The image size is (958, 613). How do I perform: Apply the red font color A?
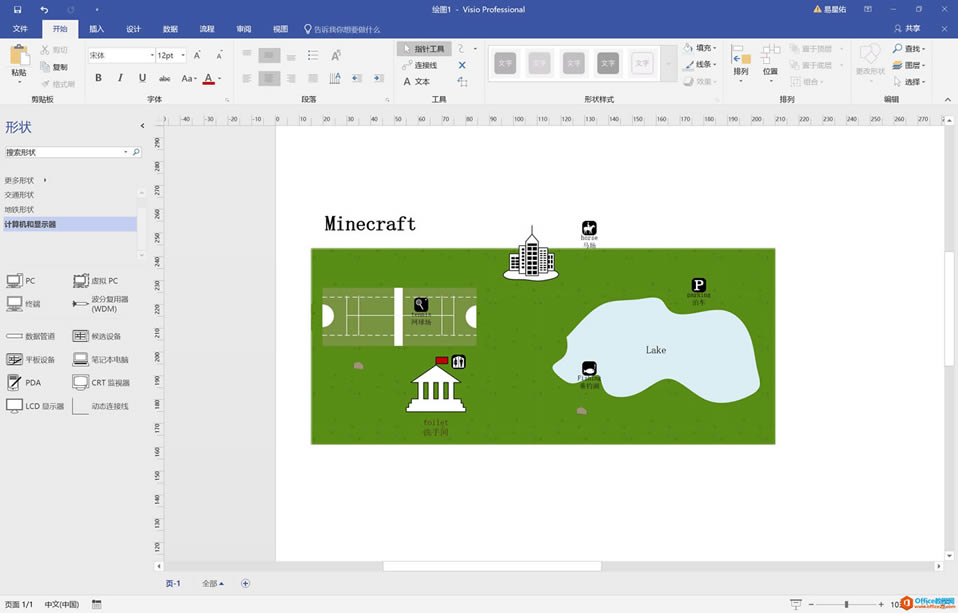click(x=208, y=78)
